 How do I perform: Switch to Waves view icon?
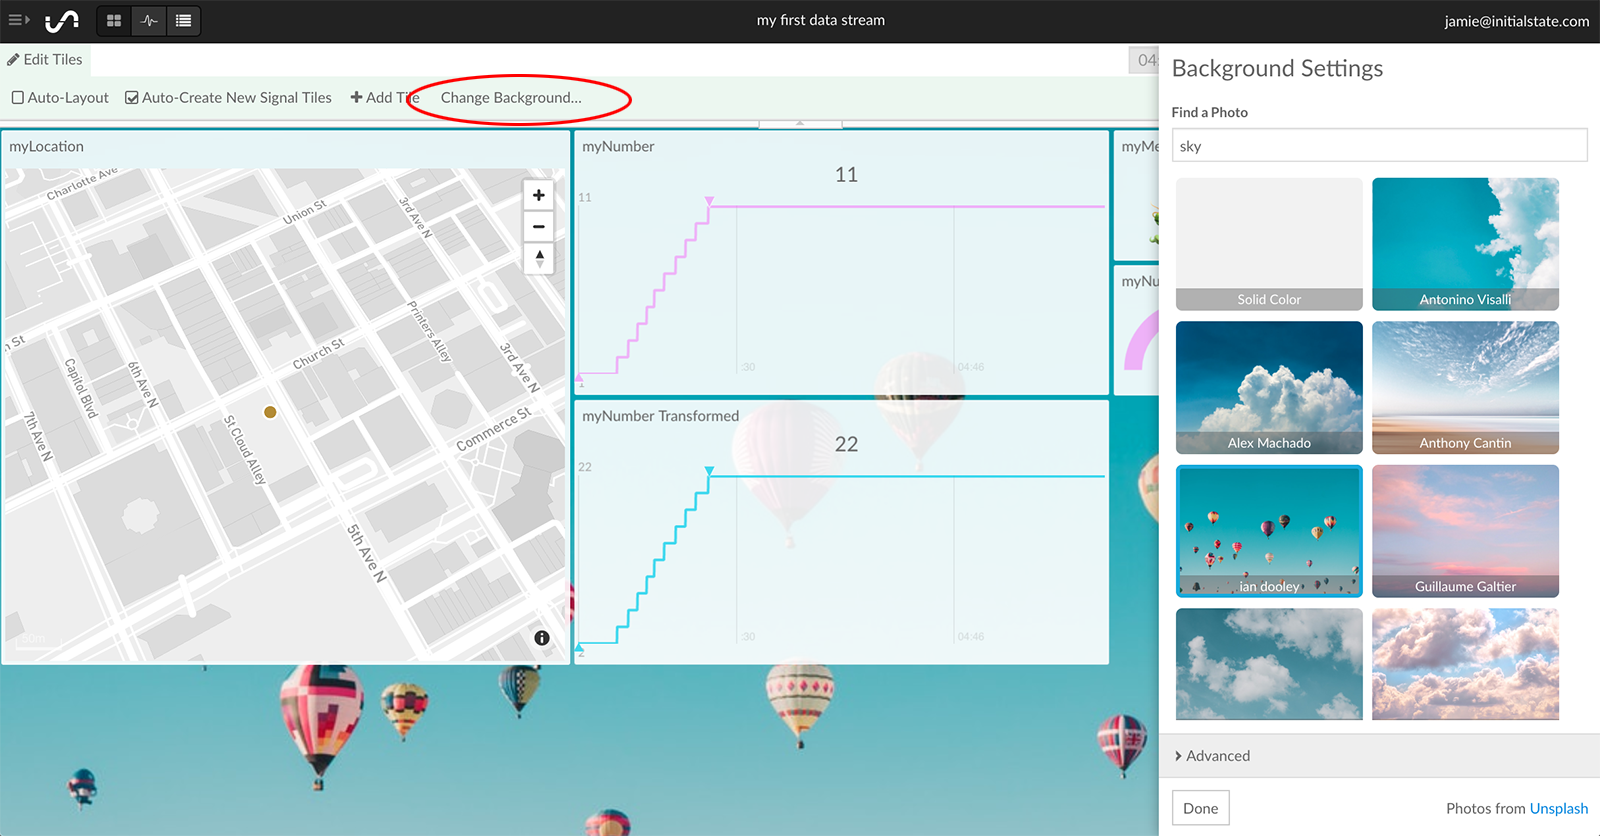click(x=149, y=21)
